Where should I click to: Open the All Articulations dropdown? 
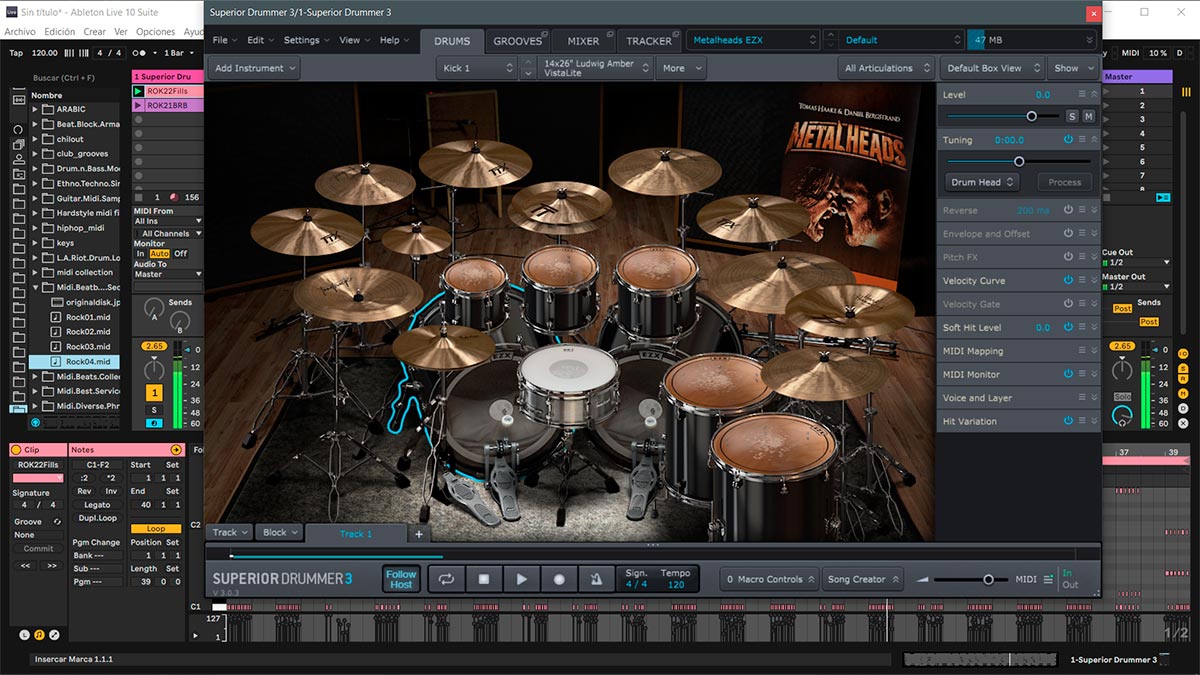tap(886, 68)
